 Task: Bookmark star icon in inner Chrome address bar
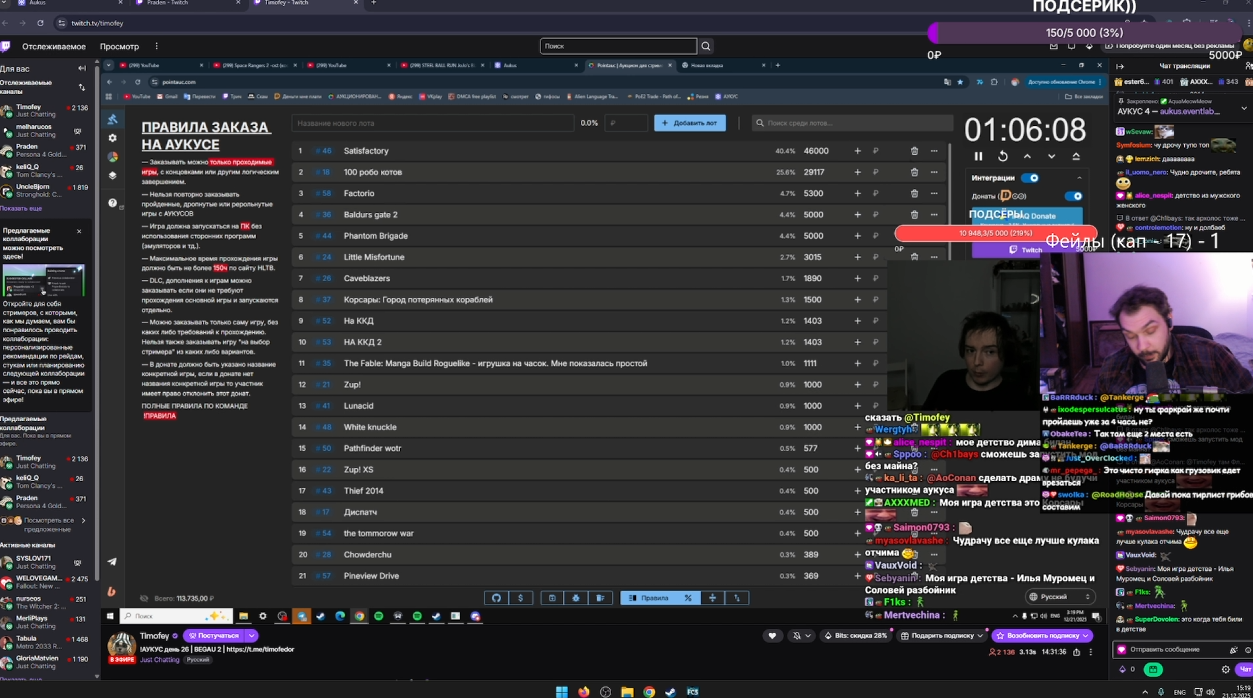click(960, 82)
